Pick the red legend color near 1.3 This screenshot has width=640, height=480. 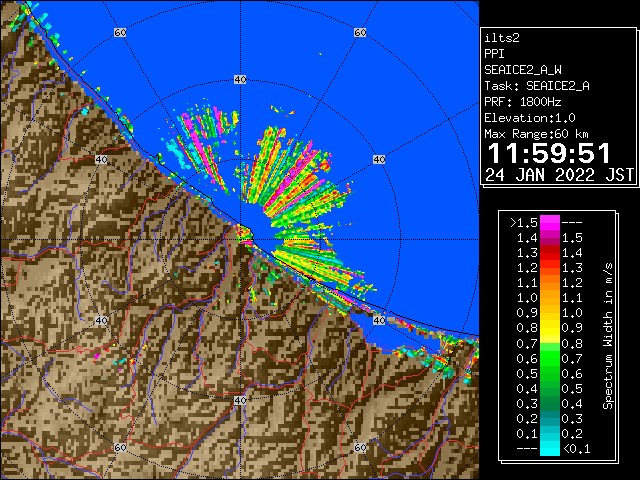[549, 253]
